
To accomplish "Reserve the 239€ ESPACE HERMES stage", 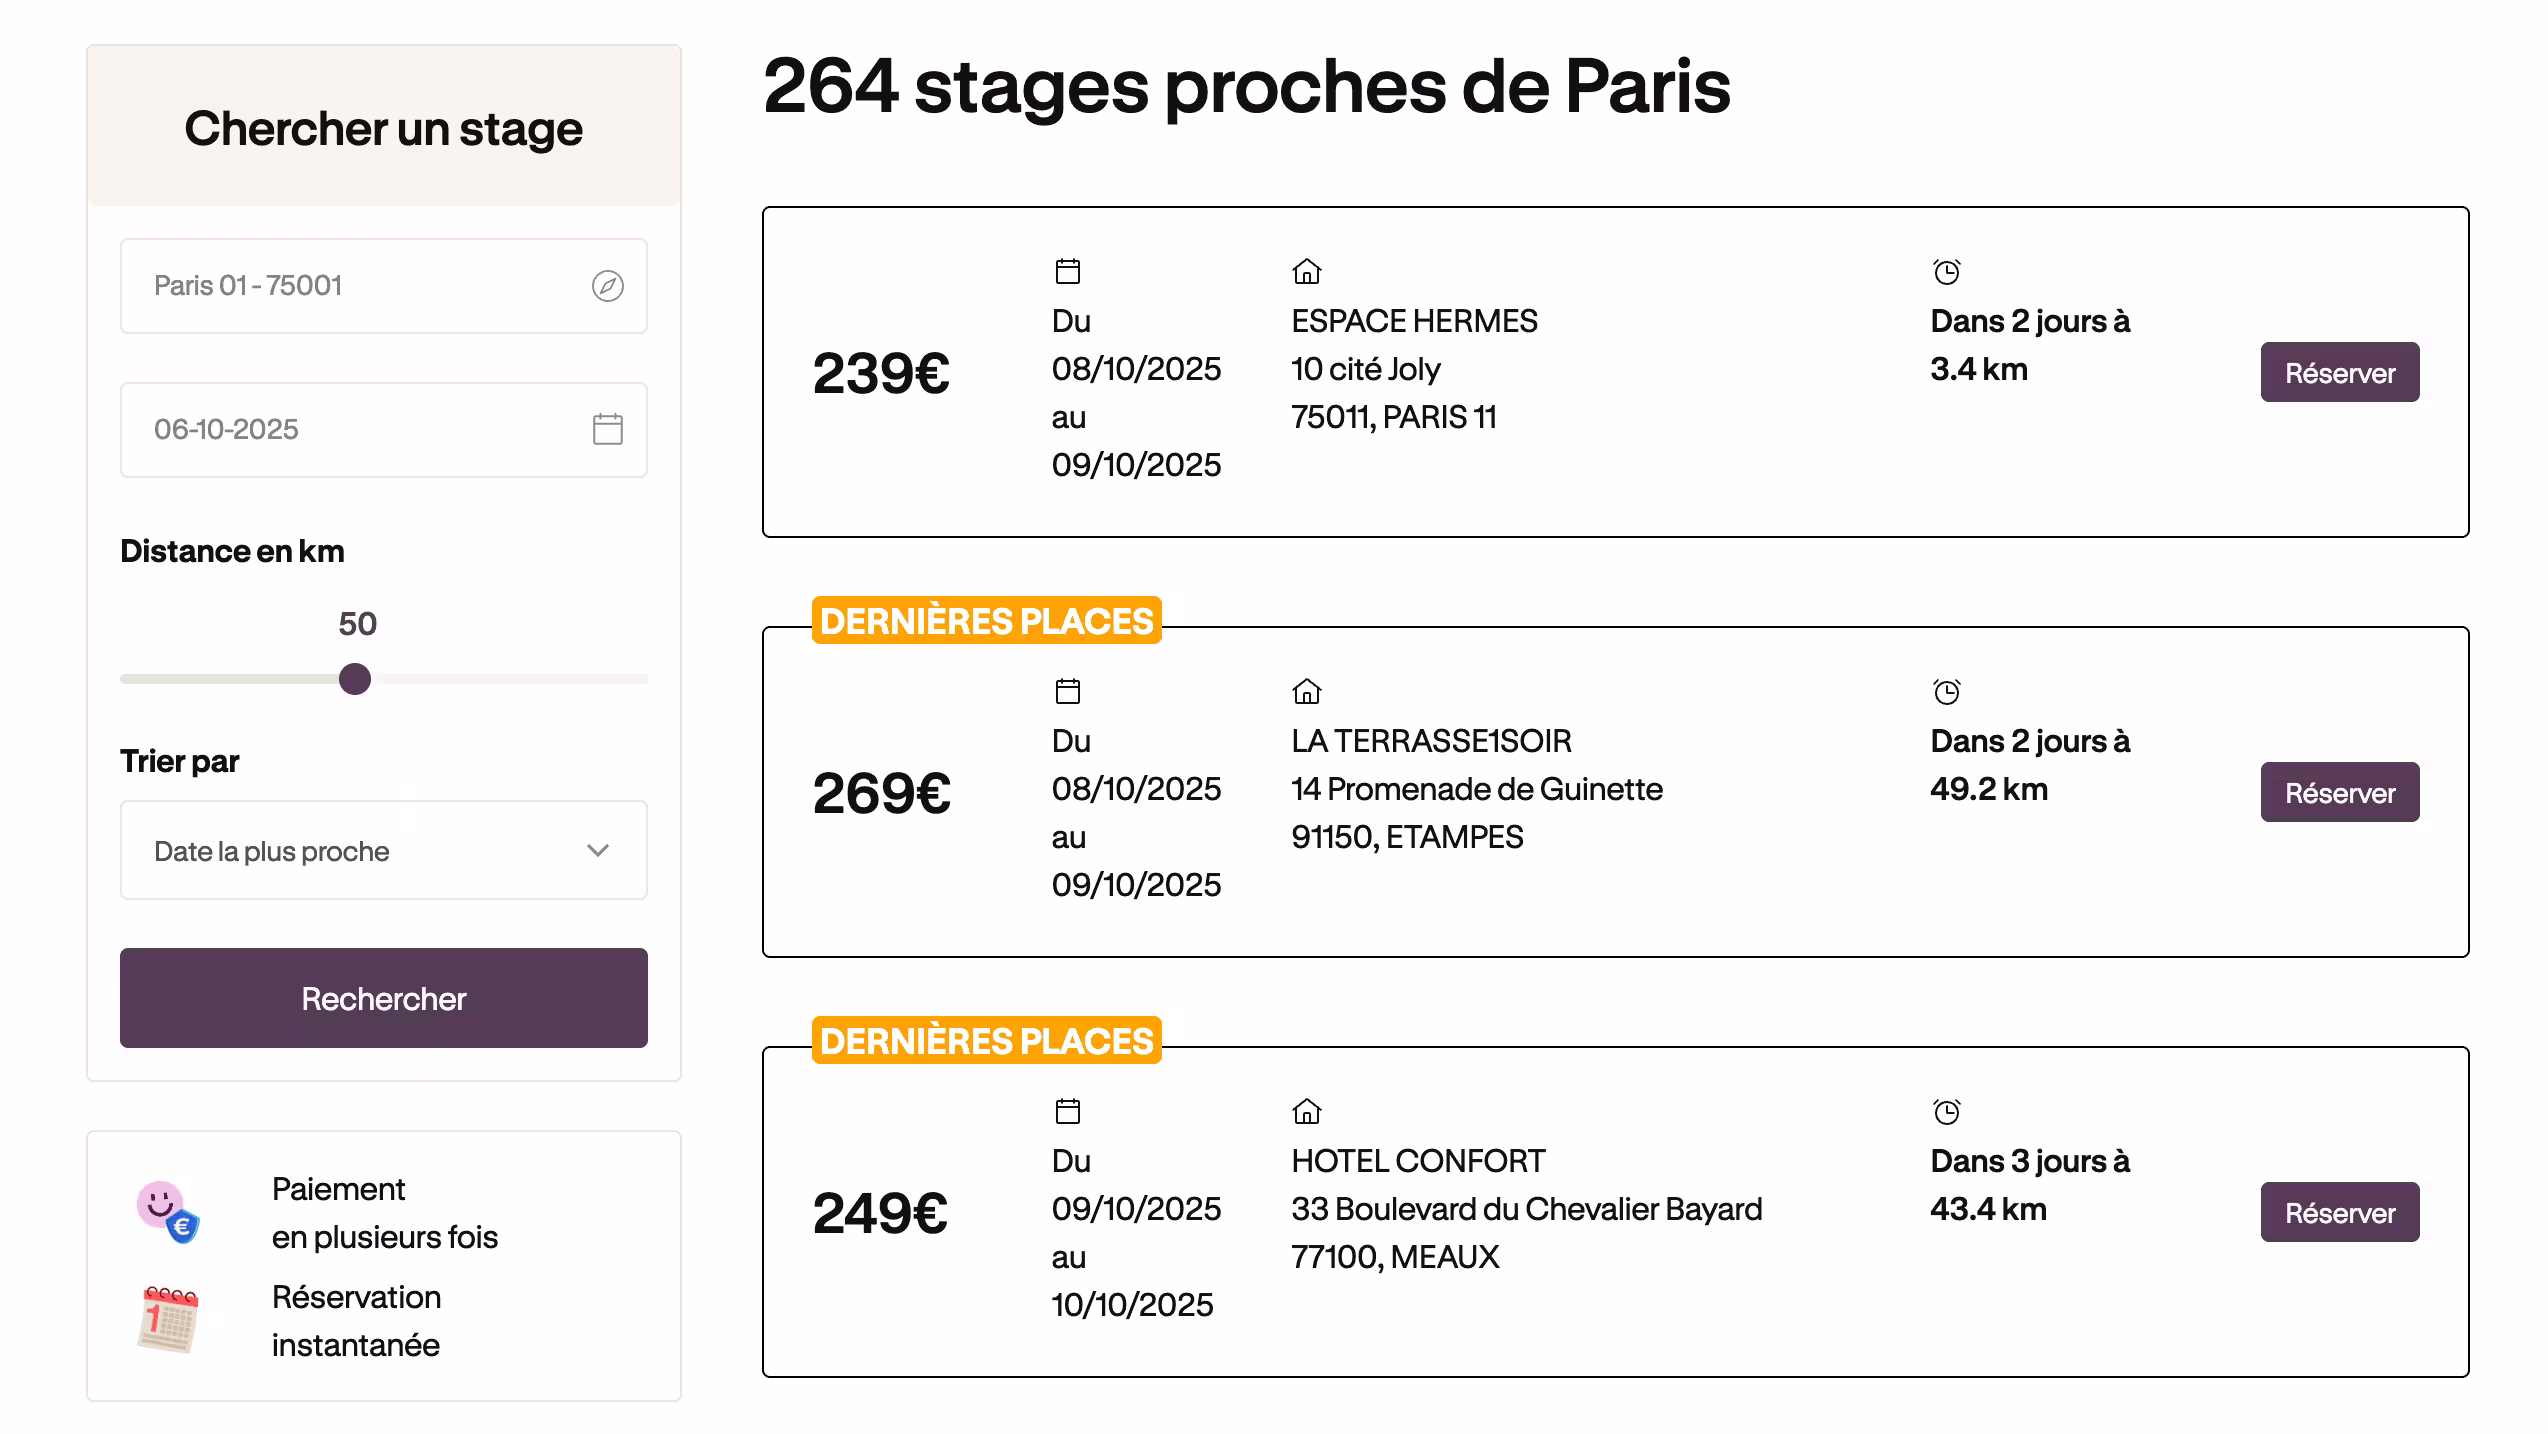I will click(x=2339, y=372).
